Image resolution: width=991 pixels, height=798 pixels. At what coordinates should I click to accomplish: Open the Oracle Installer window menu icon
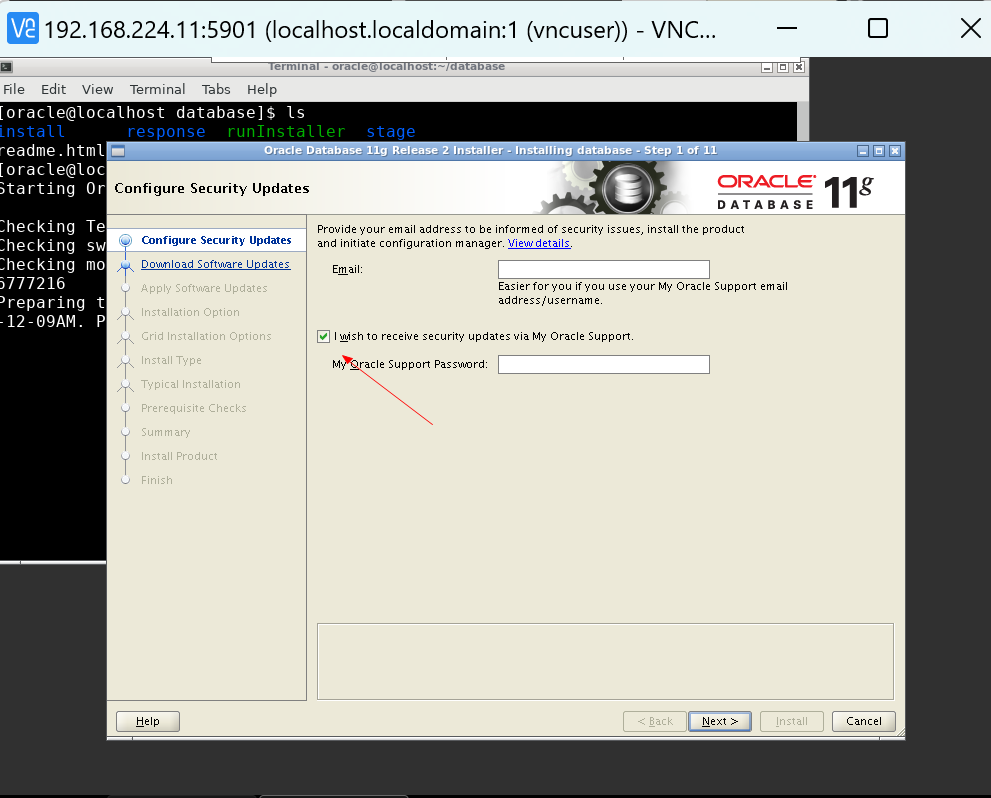click(118, 151)
